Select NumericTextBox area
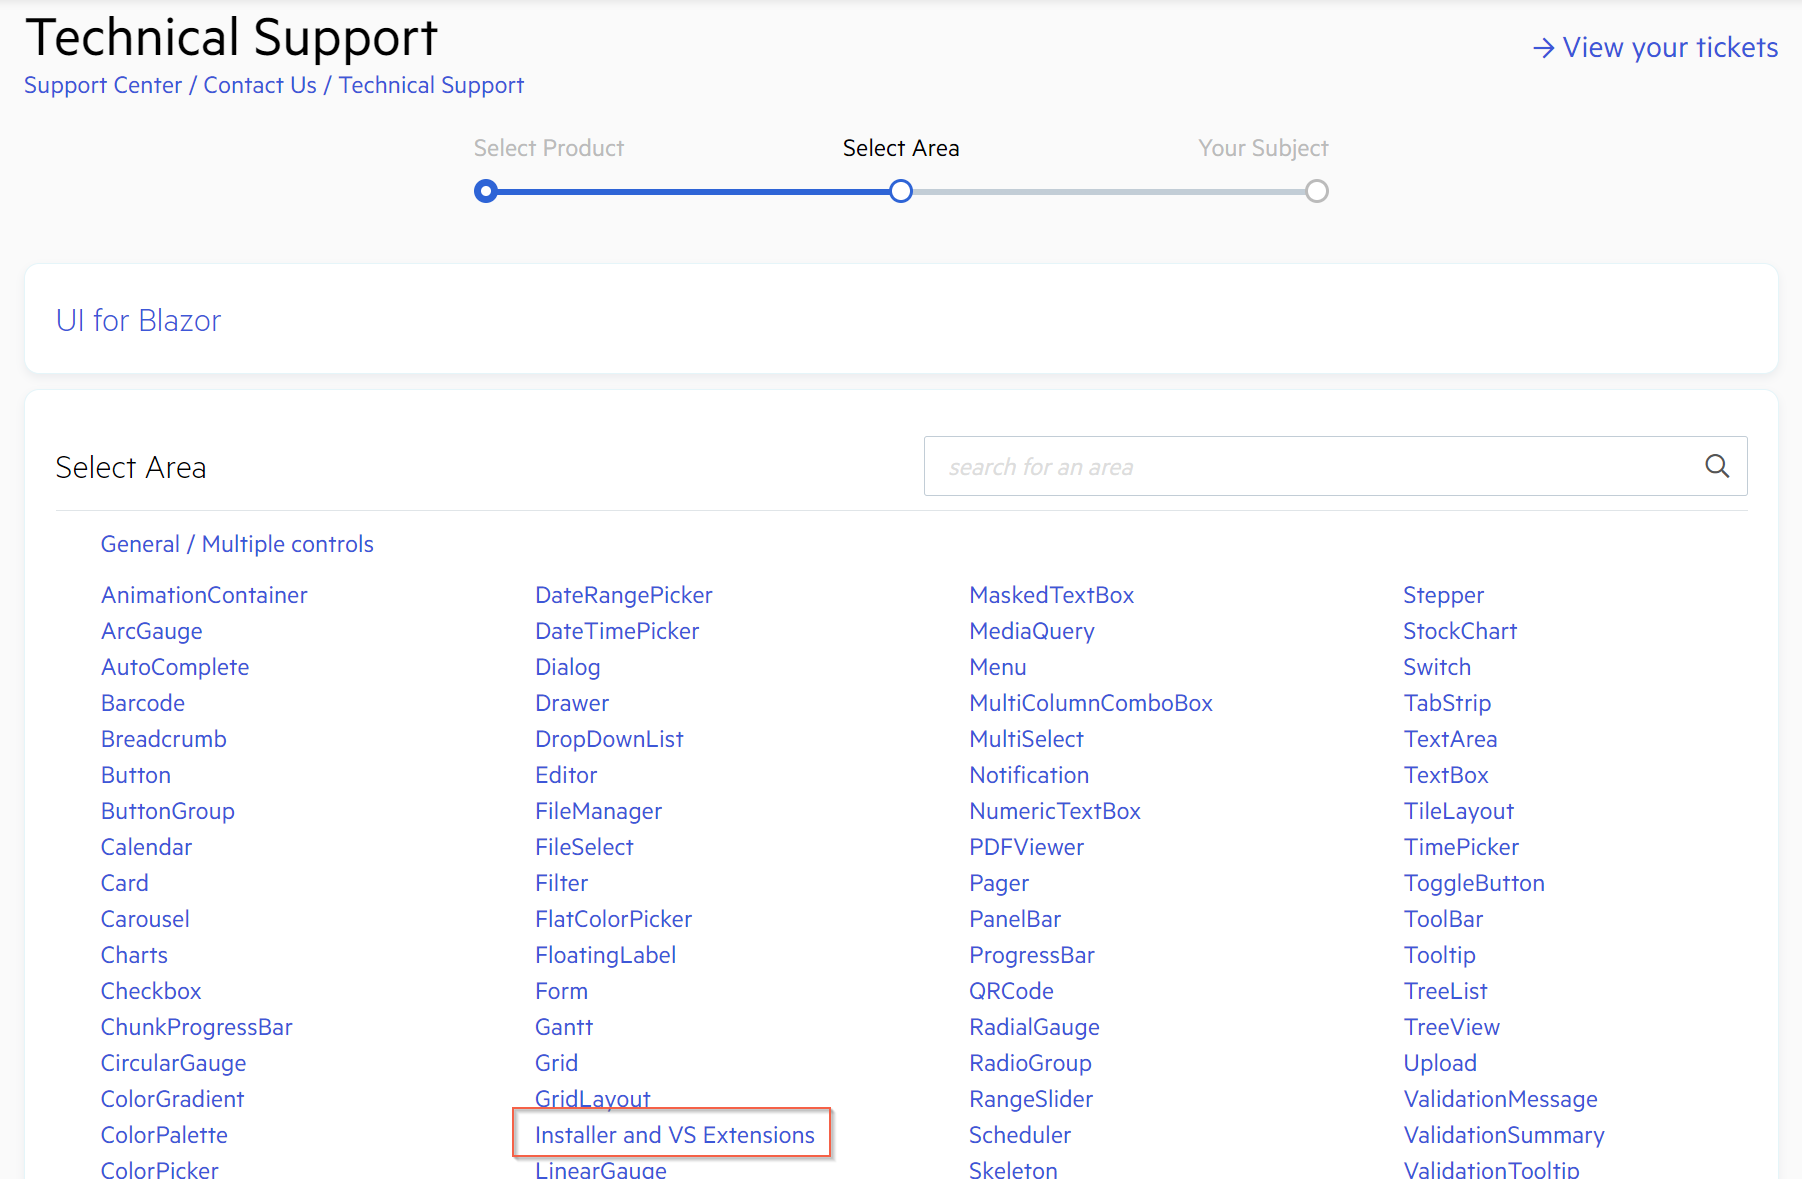This screenshot has height=1179, width=1802. click(x=1055, y=811)
